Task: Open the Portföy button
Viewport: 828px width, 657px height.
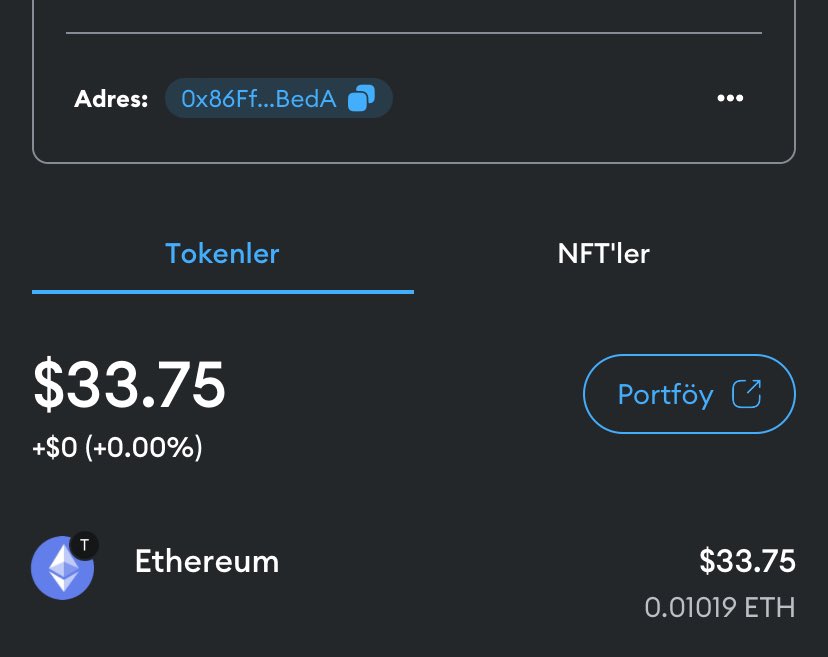Action: coord(689,394)
